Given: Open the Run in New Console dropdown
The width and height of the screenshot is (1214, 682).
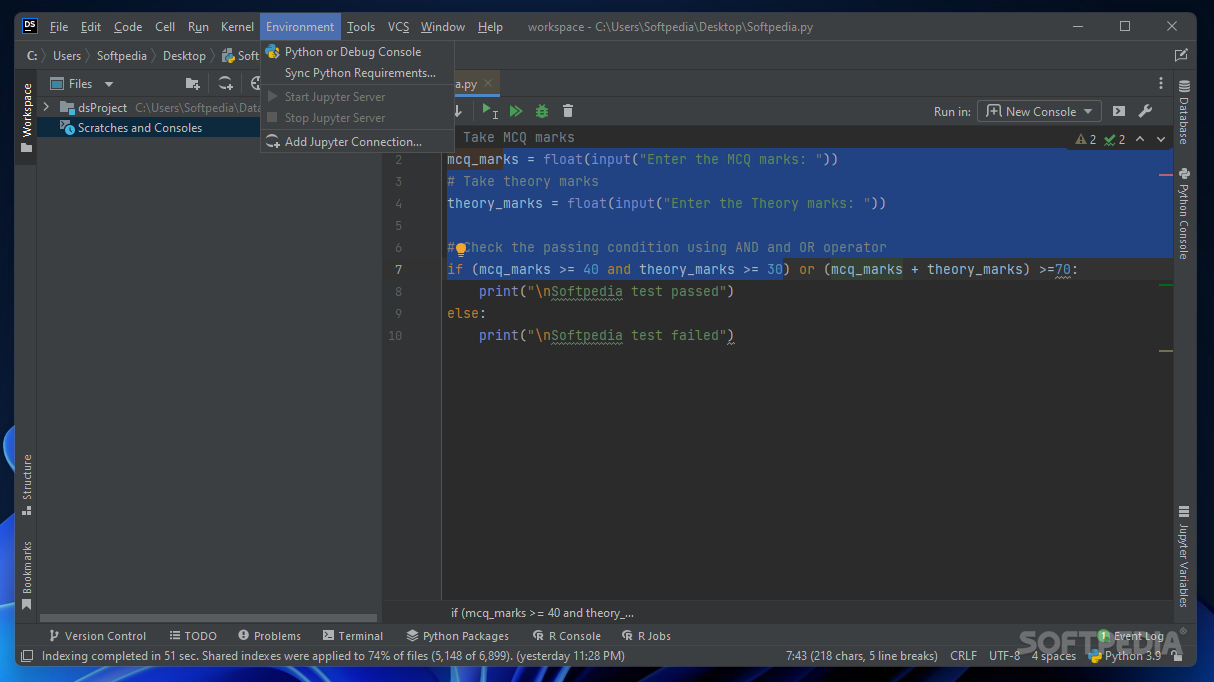Looking at the screenshot, I should pyautogui.click(x=1039, y=111).
